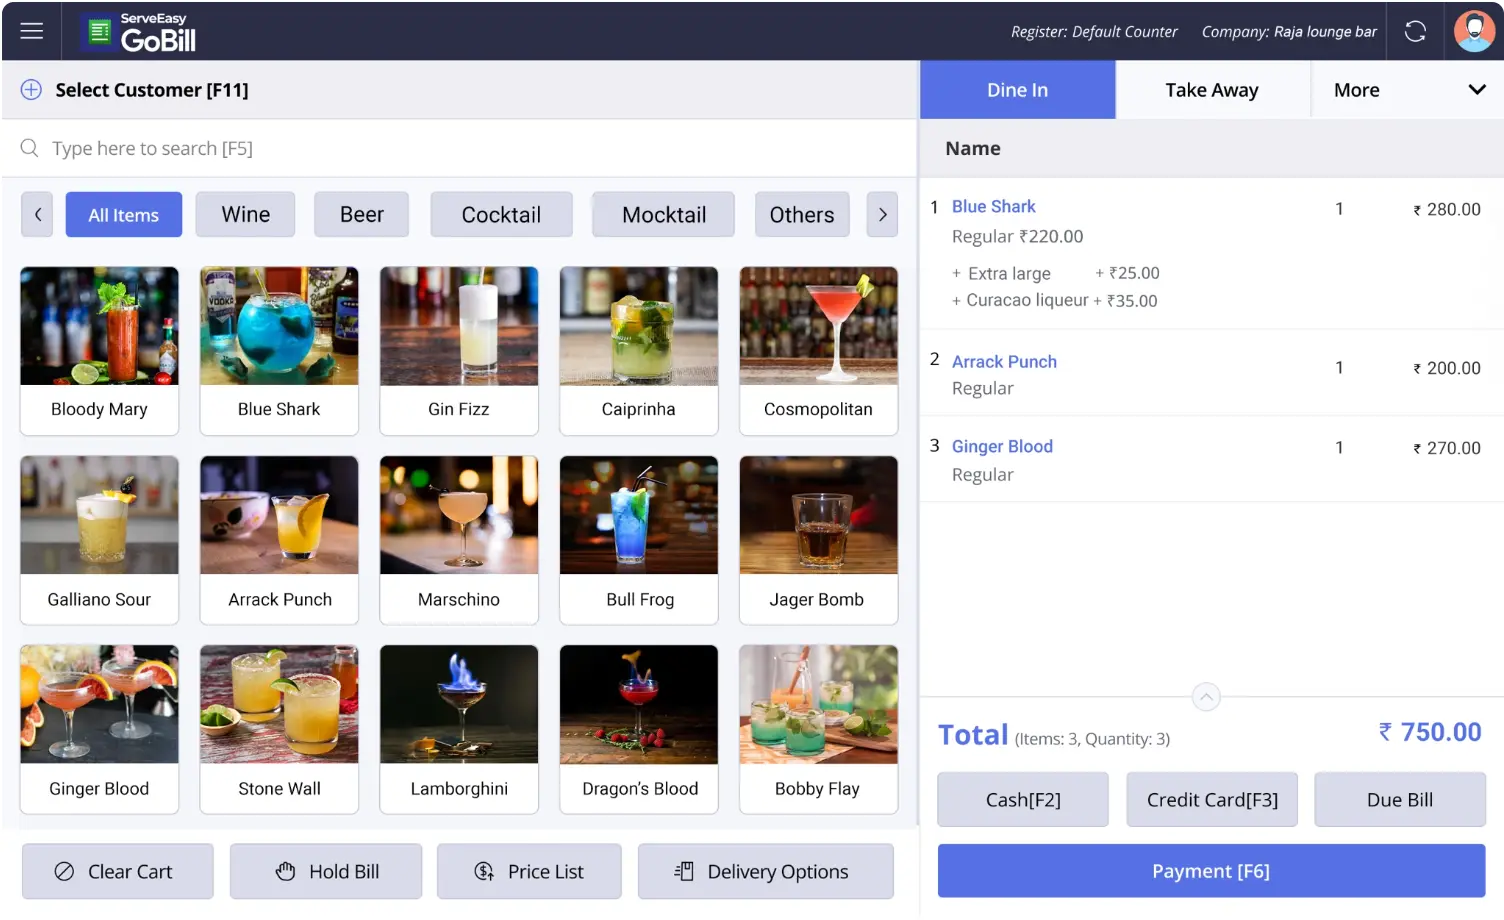This screenshot has height=920, width=1504.
Task: Open Blue Shark item in cart
Action: (x=993, y=207)
